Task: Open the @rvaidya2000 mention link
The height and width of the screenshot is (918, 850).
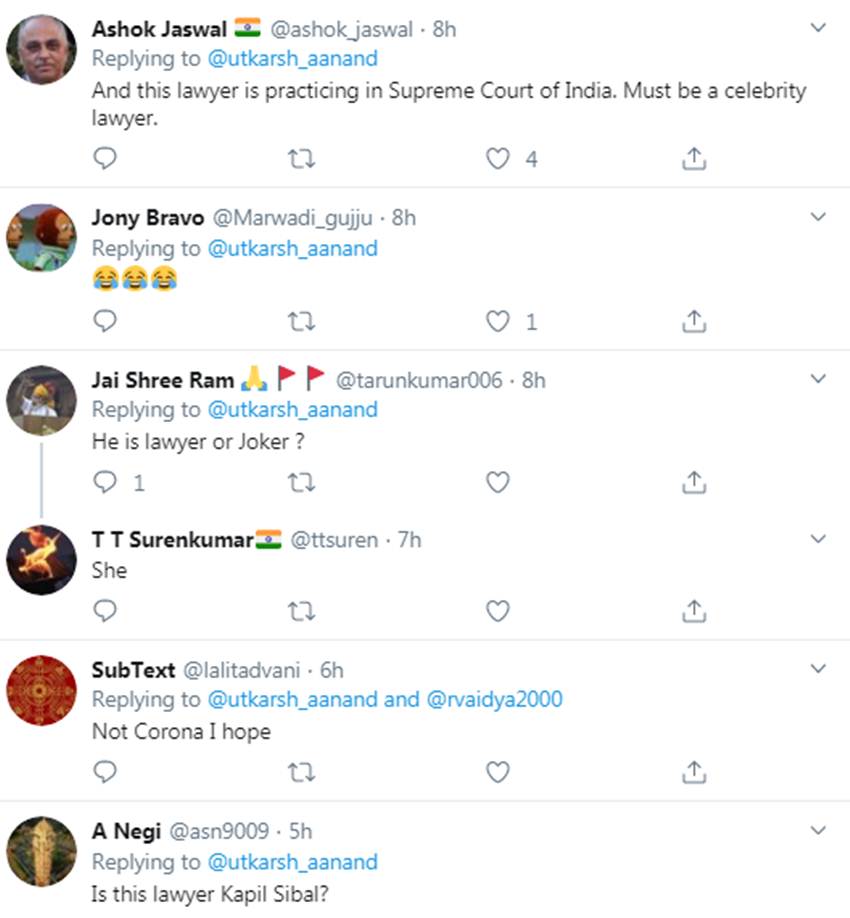Action: tap(494, 699)
